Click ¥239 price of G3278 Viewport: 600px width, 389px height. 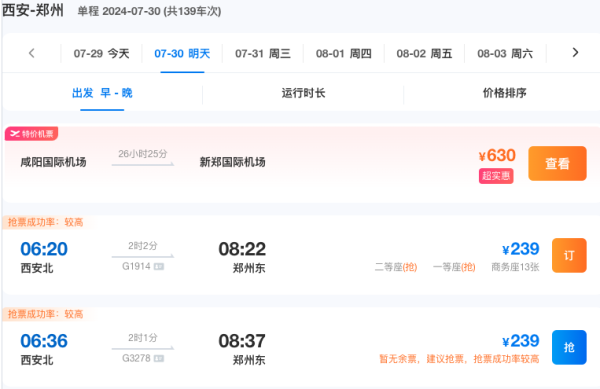[521, 341]
